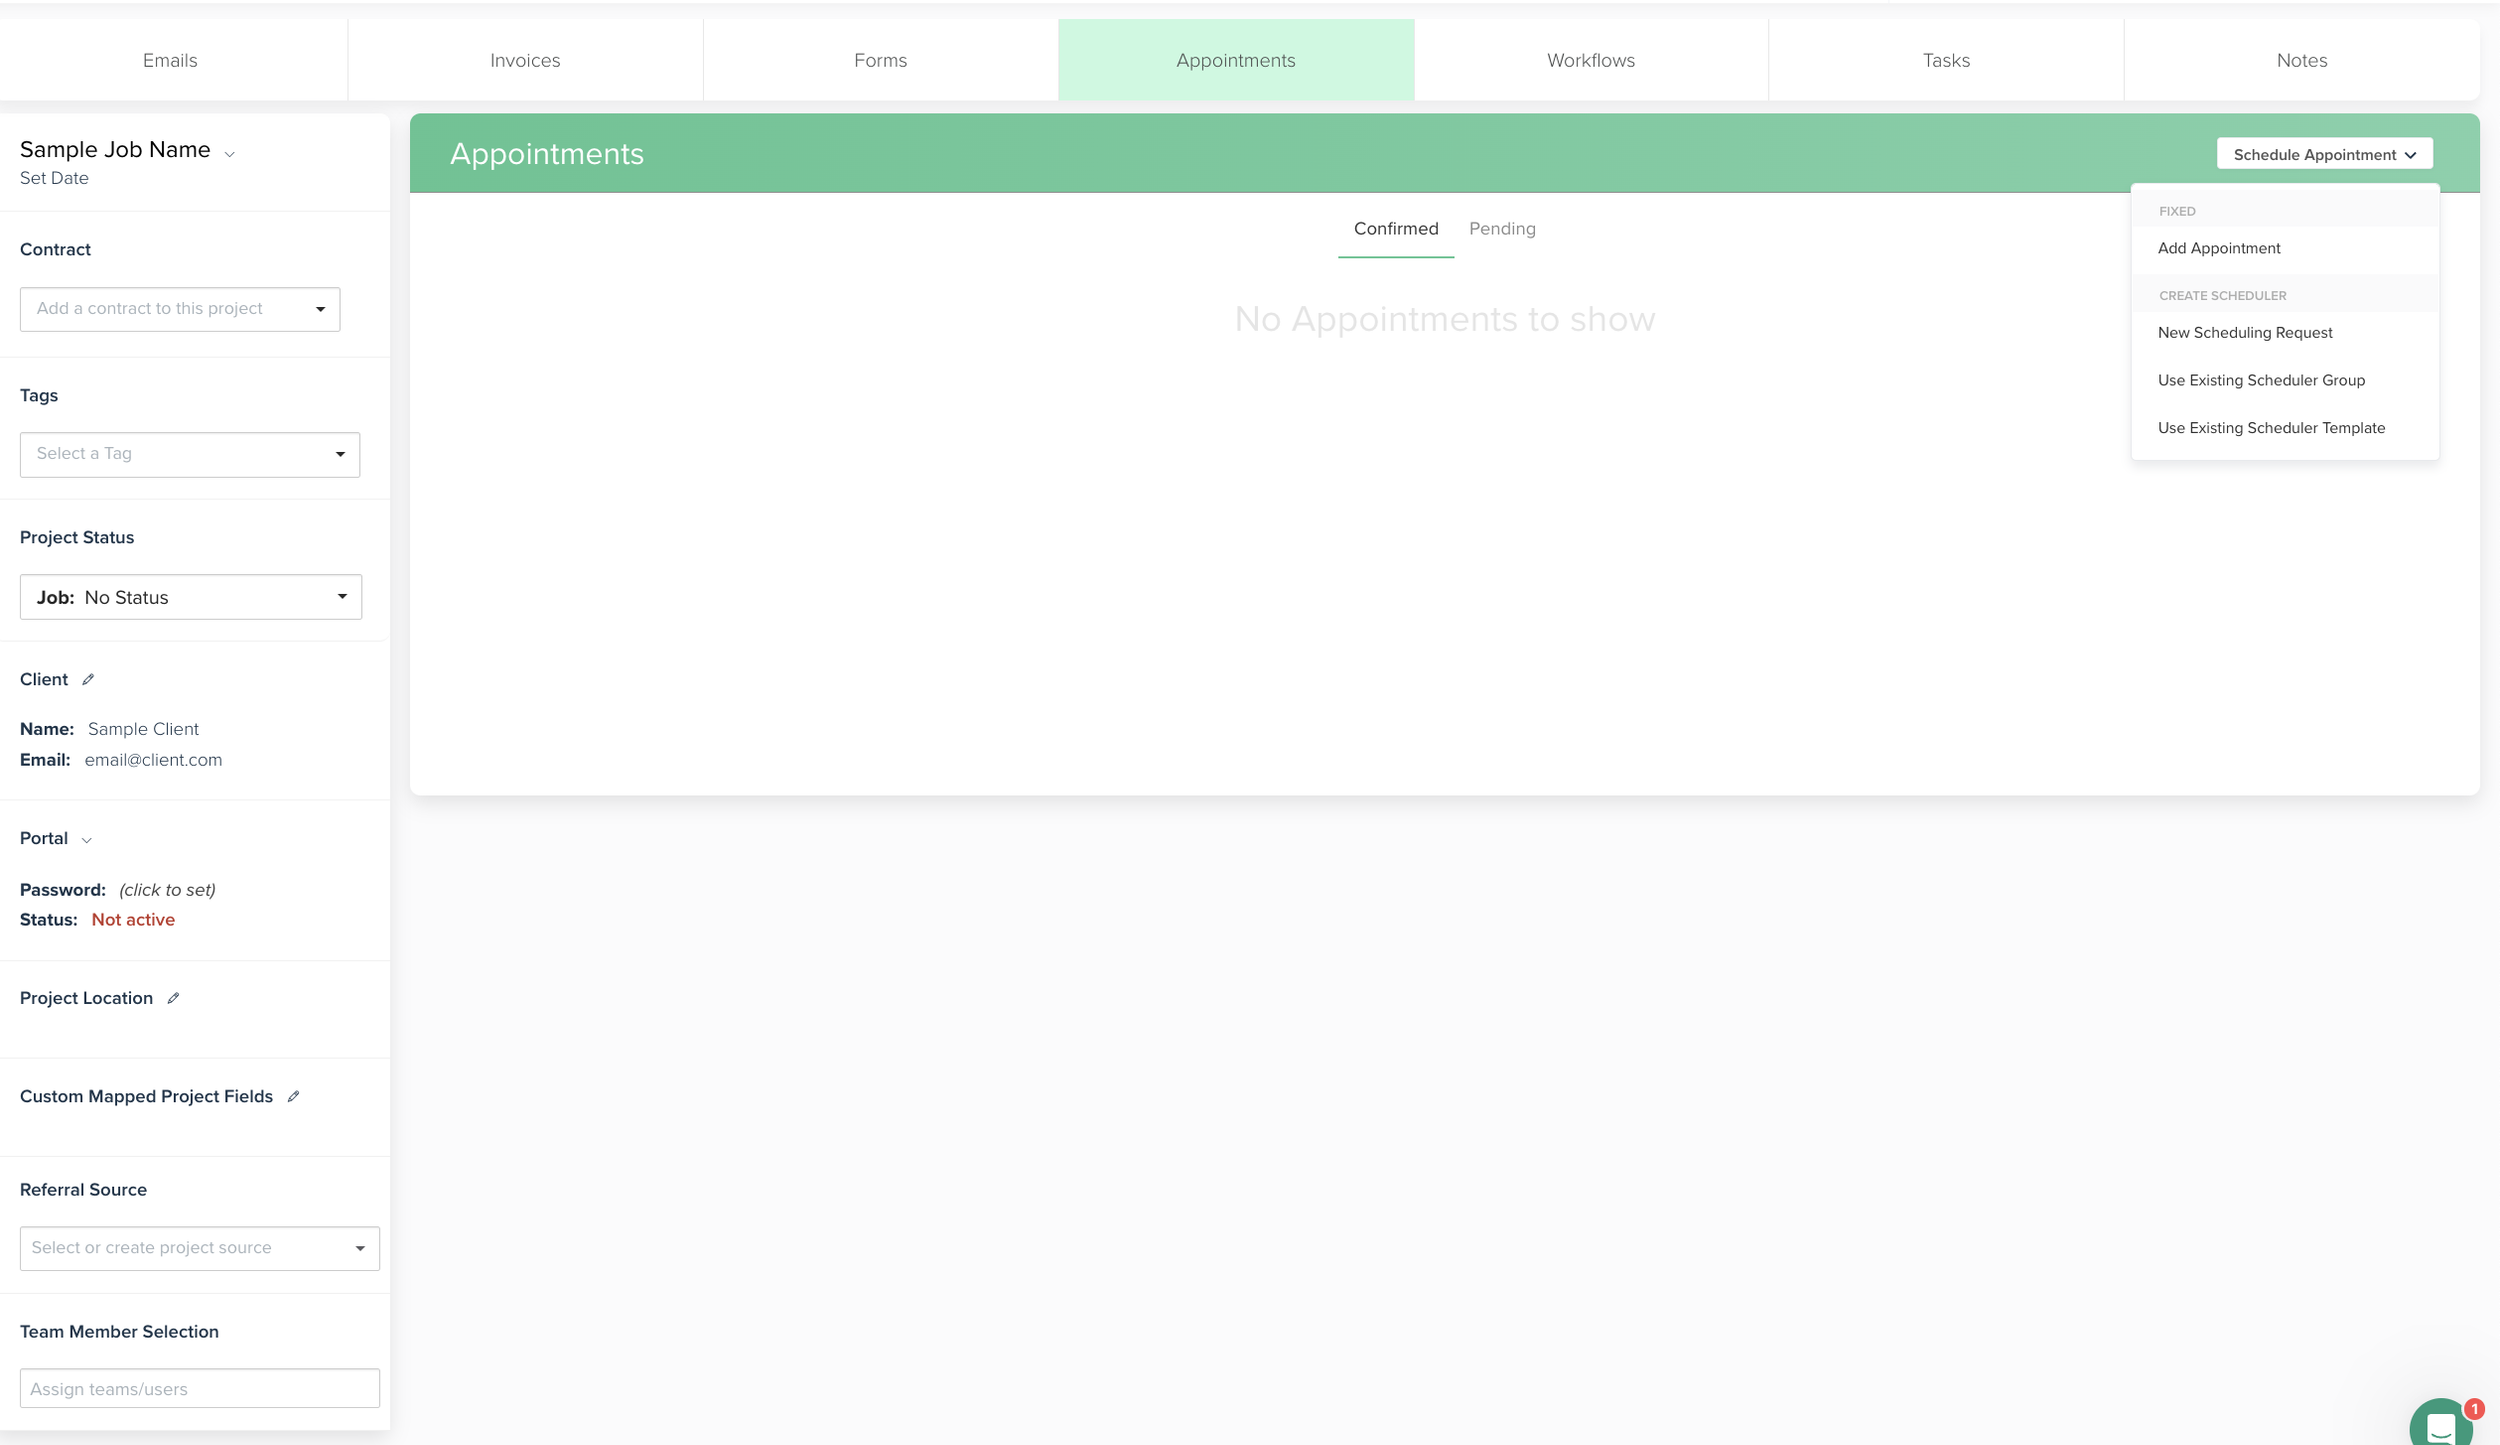Image resolution: width=2500 pixels, height=1445 pixels.
Task: Open the Workflows tab
Action: coord(1590,60)
